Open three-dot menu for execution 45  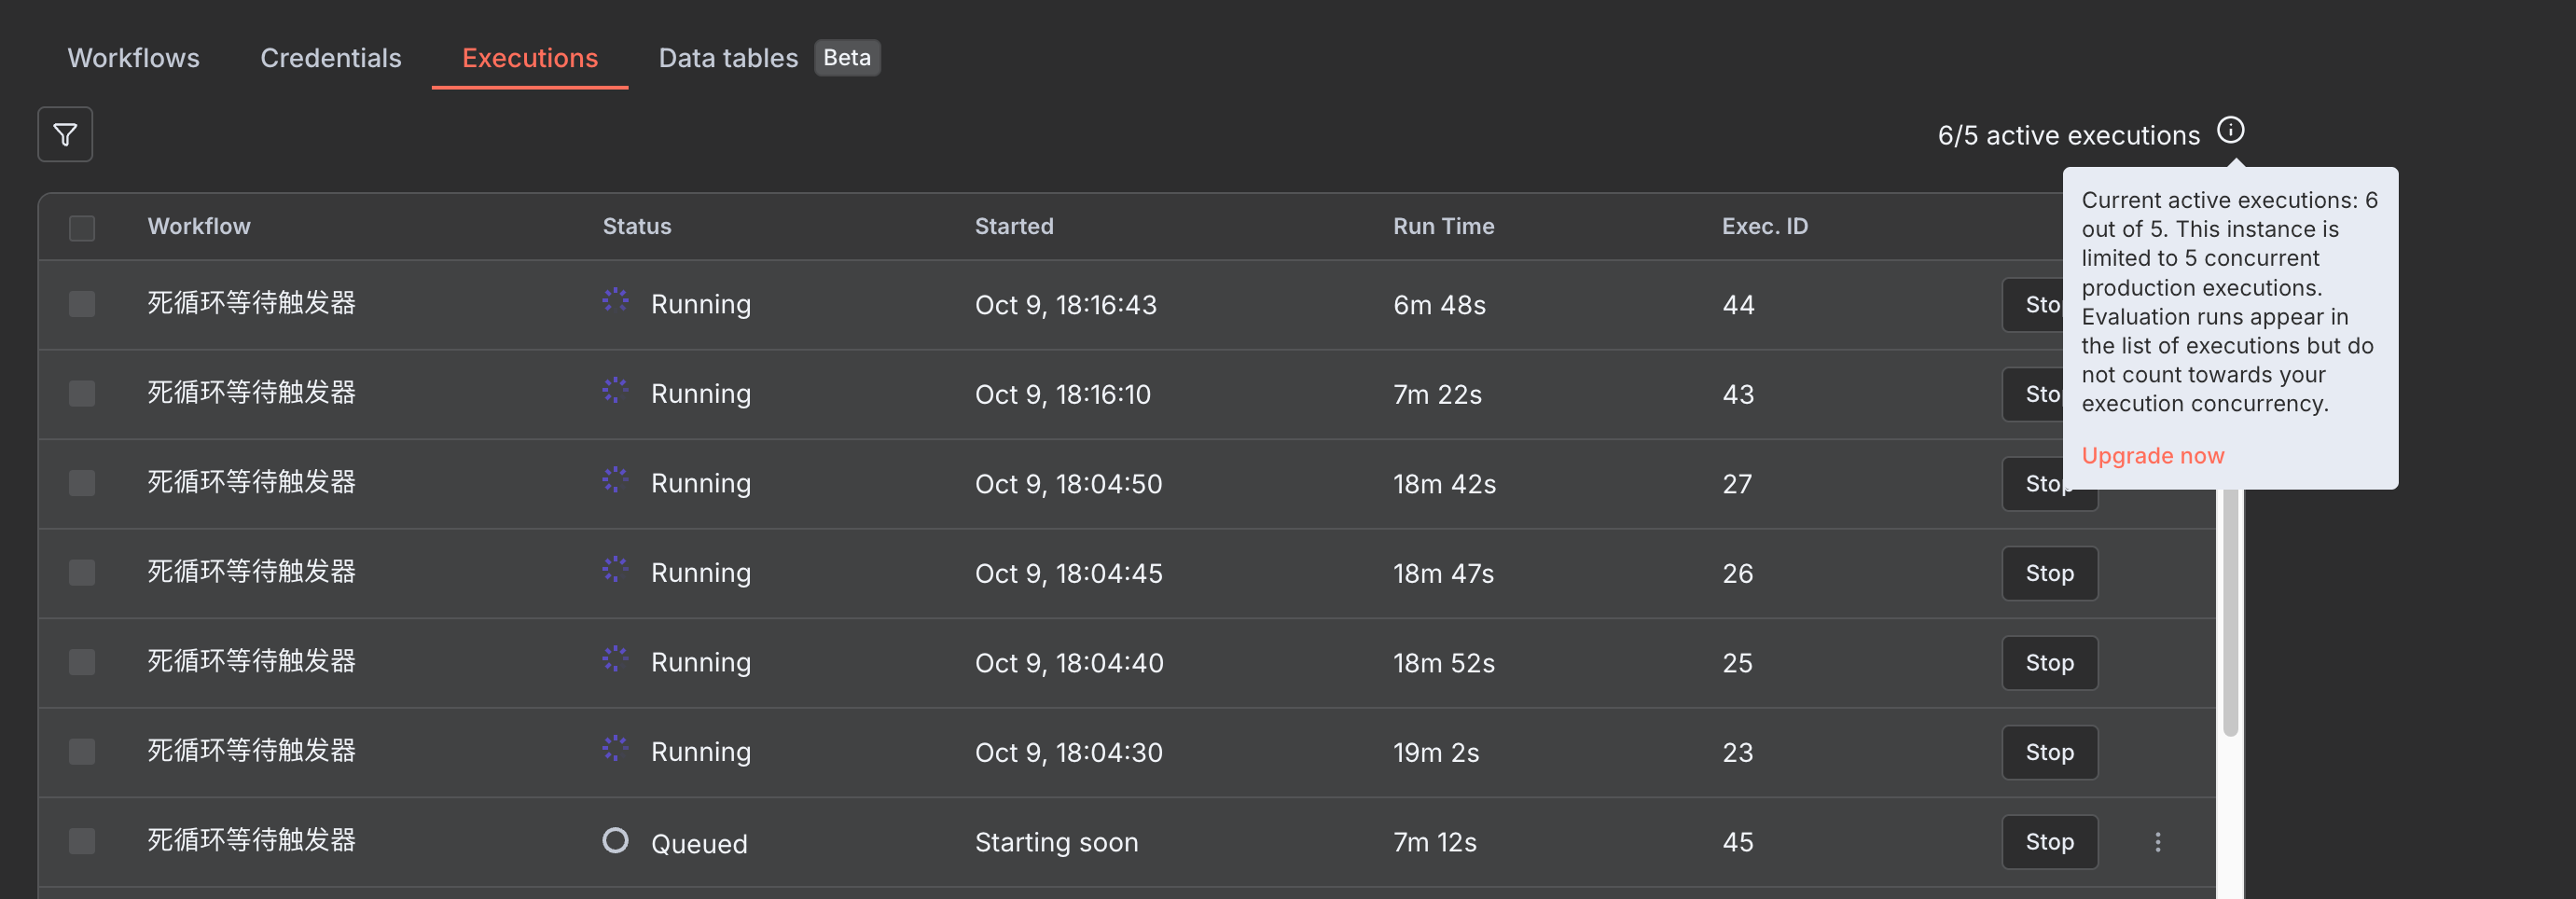(2157, 842)
